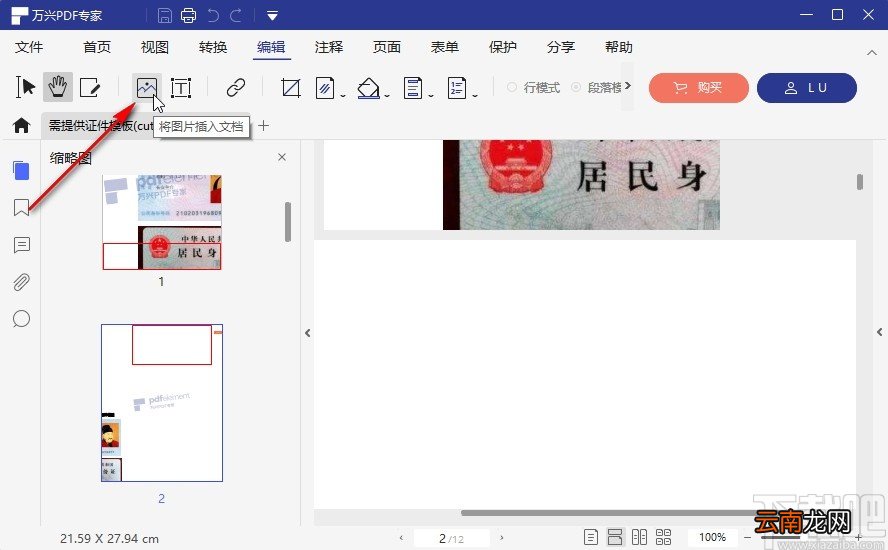This screenshot has height=550, width=888.
Task: Expand the Background dropdown arrow
Action: [387, 96]
